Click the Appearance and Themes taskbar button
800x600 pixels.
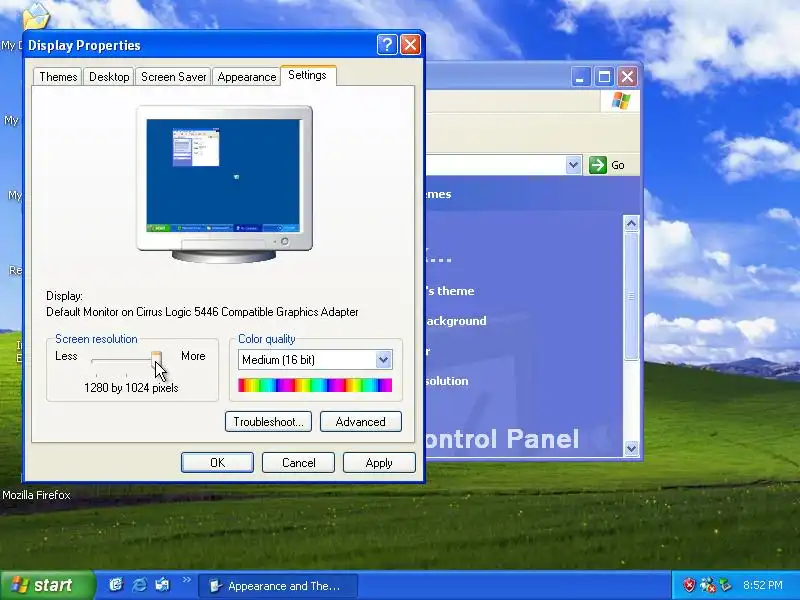278,586
